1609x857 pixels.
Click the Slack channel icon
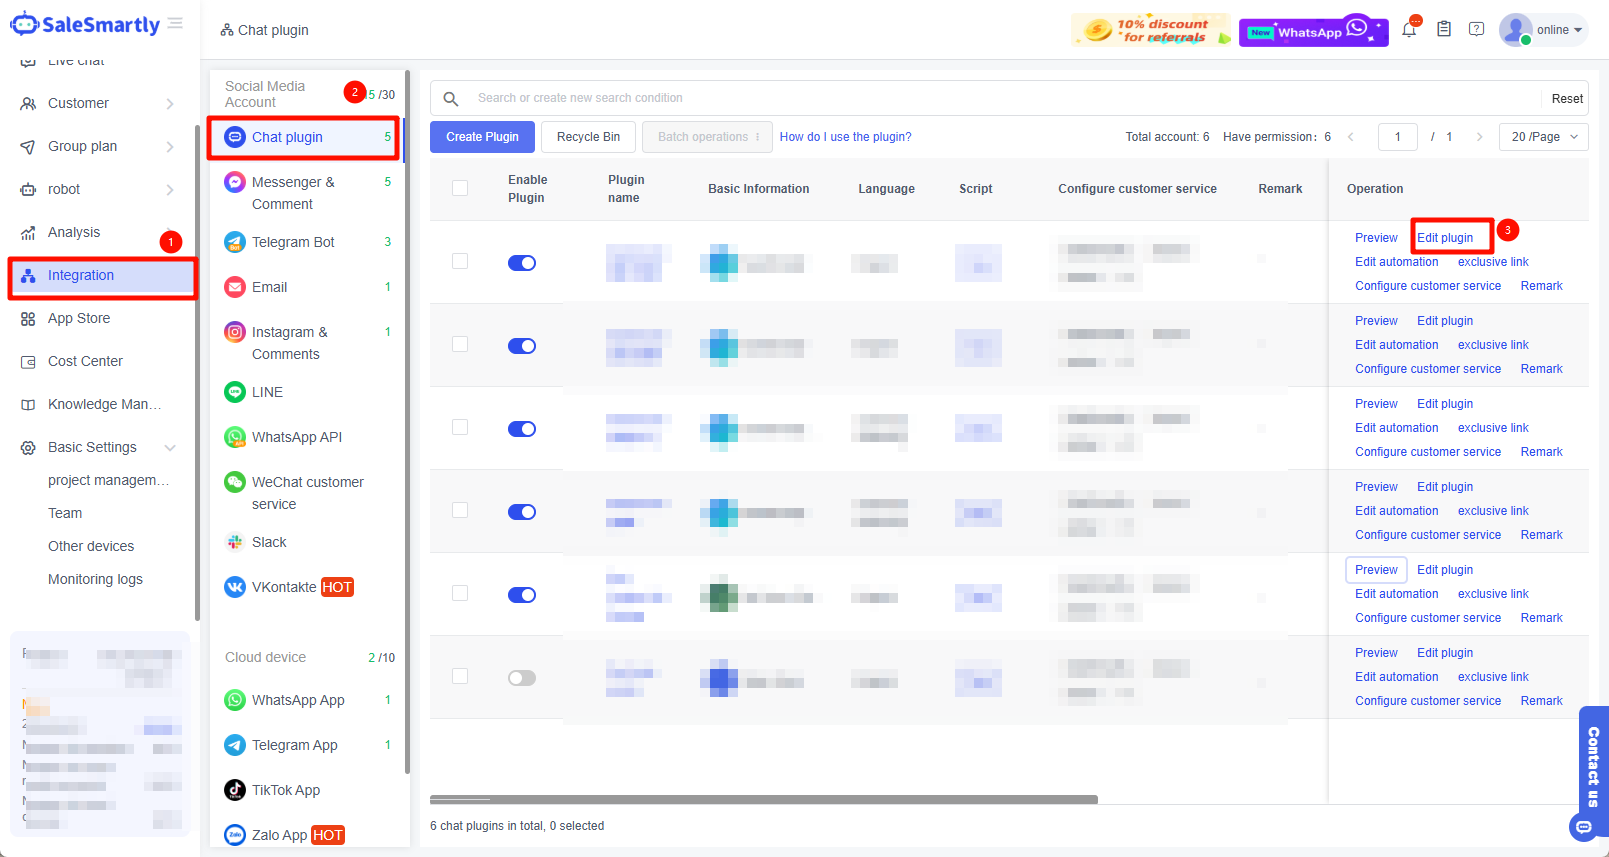tap(235, 542)
